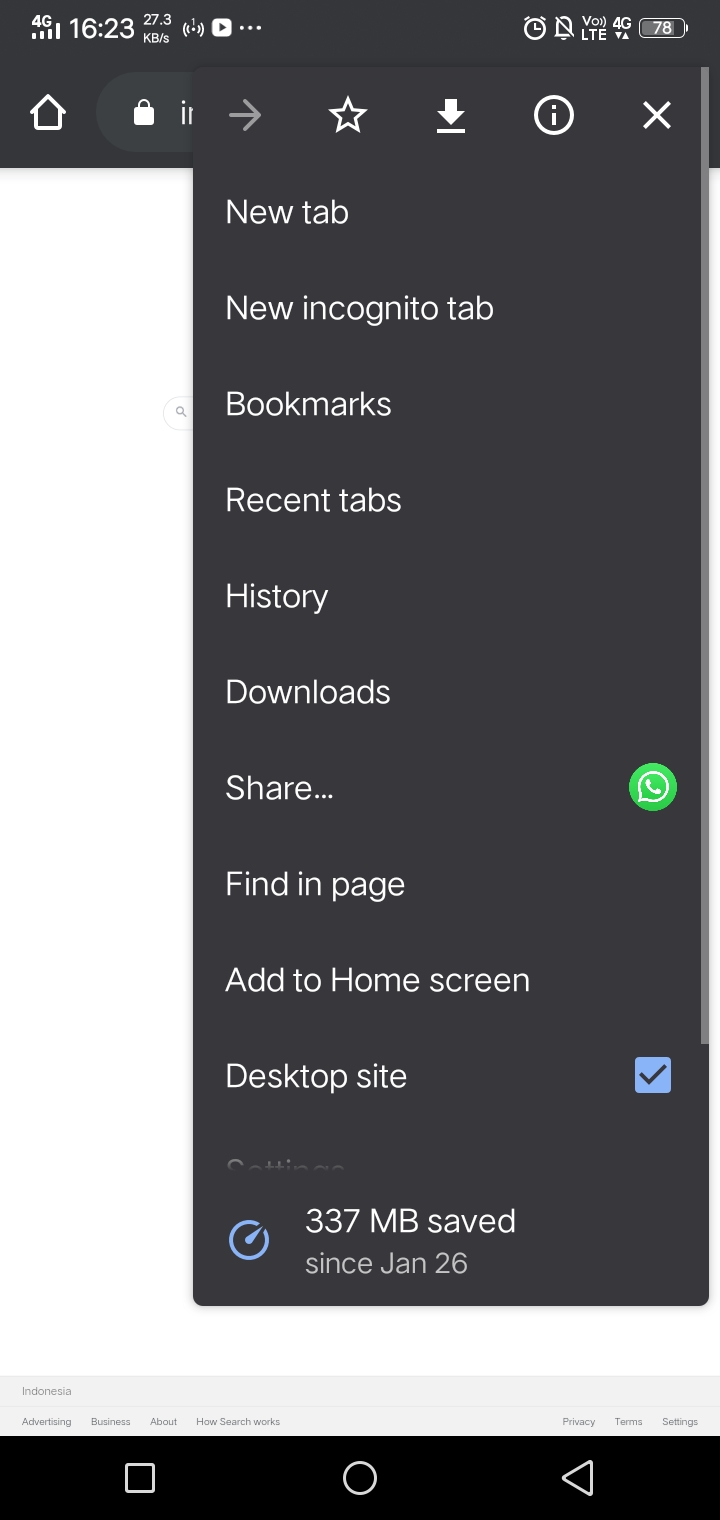The height and width of the screenshot is (1520, 720).
Task: Tap the lock icon in address bar
Action: (x=144, y=113)
